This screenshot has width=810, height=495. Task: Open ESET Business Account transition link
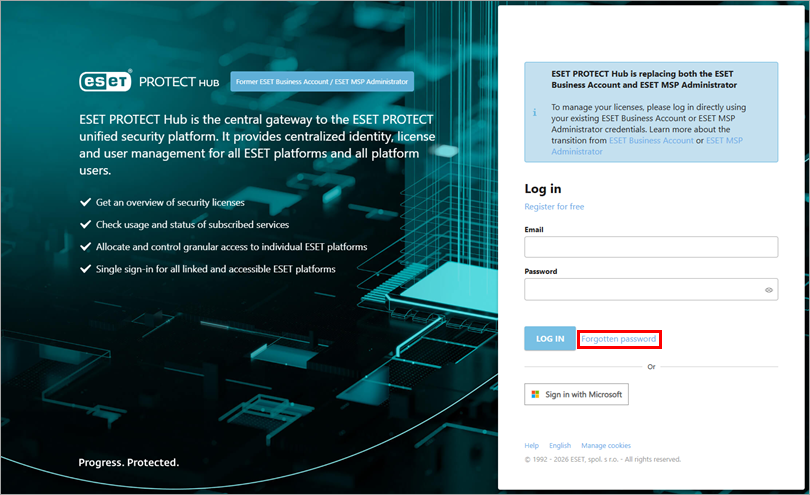coord(651,141)
